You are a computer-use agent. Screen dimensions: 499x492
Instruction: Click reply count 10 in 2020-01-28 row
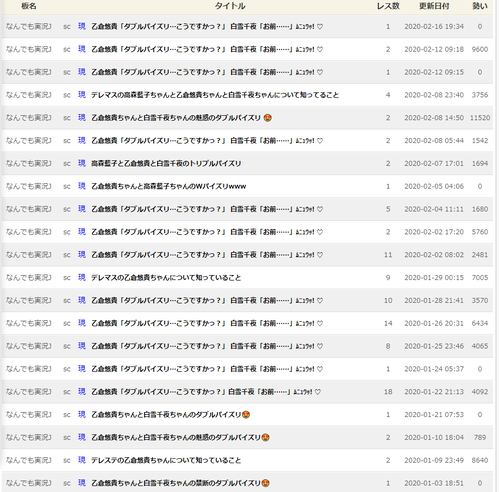pyautogui.click(x=388, y=300)
